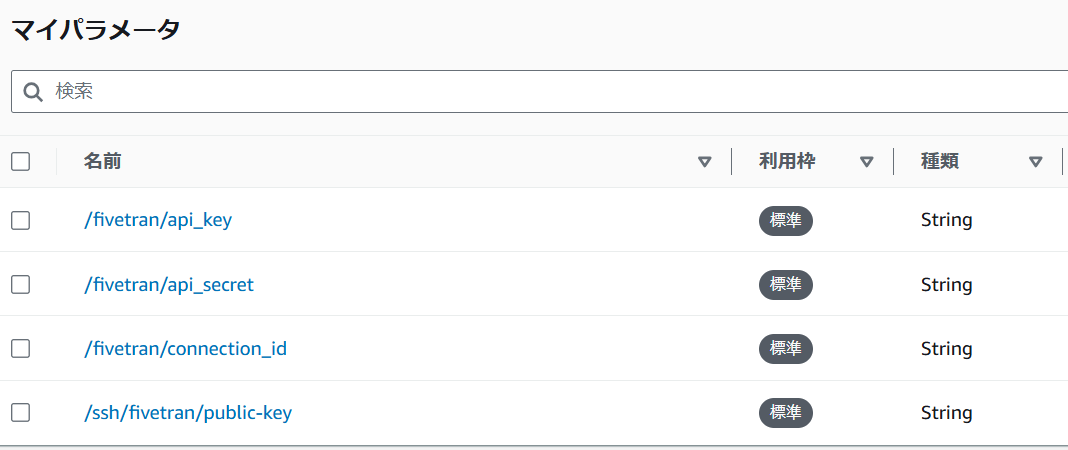Sort by the 名前 column arrow
Screen dimensions: 1068x450
tap(705, 162)
